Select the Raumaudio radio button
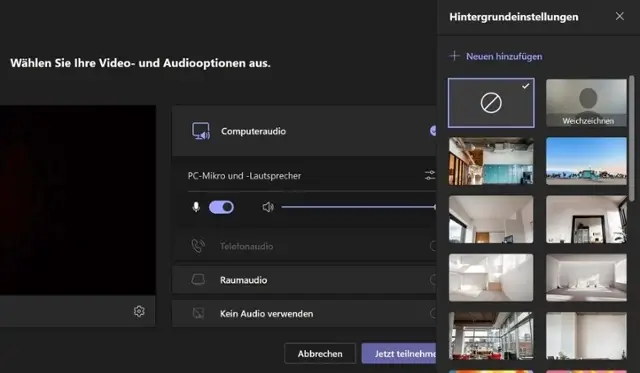 [433, 280]
